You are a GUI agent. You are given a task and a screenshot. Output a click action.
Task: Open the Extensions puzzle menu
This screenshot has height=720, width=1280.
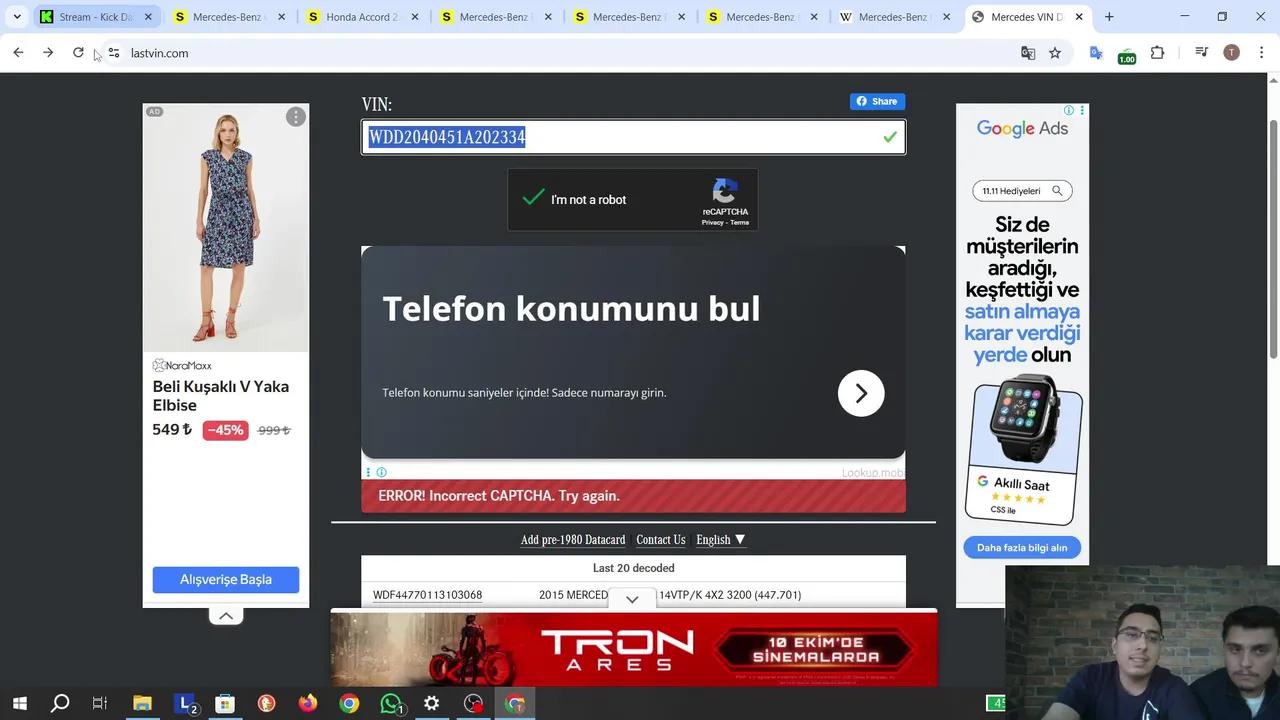(x=1158, y=53)
